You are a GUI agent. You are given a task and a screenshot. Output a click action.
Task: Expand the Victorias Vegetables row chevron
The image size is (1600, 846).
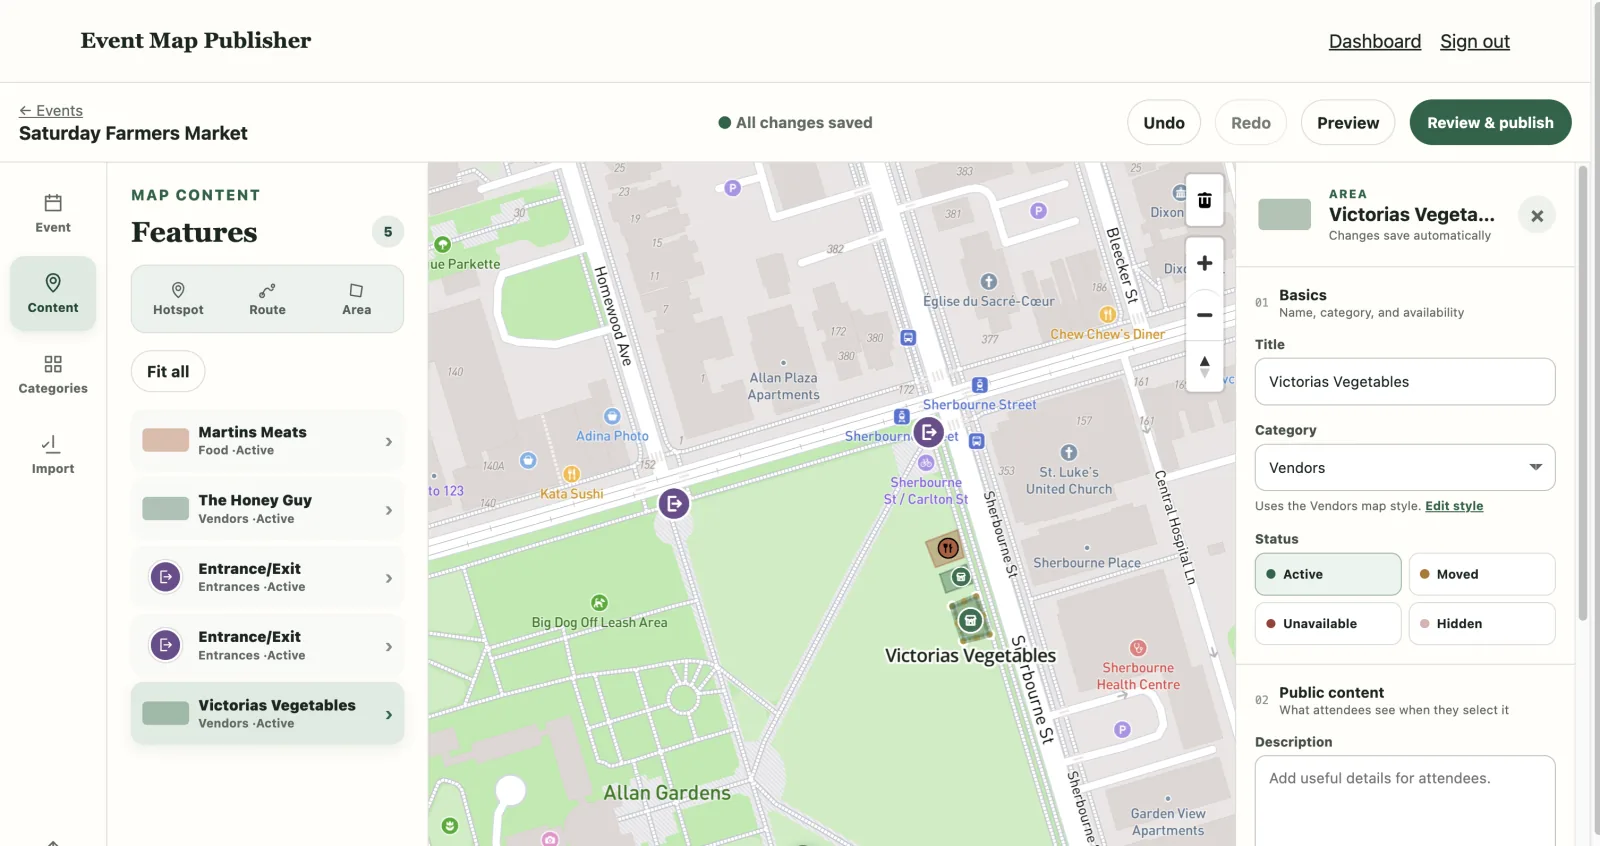(389, 715)
